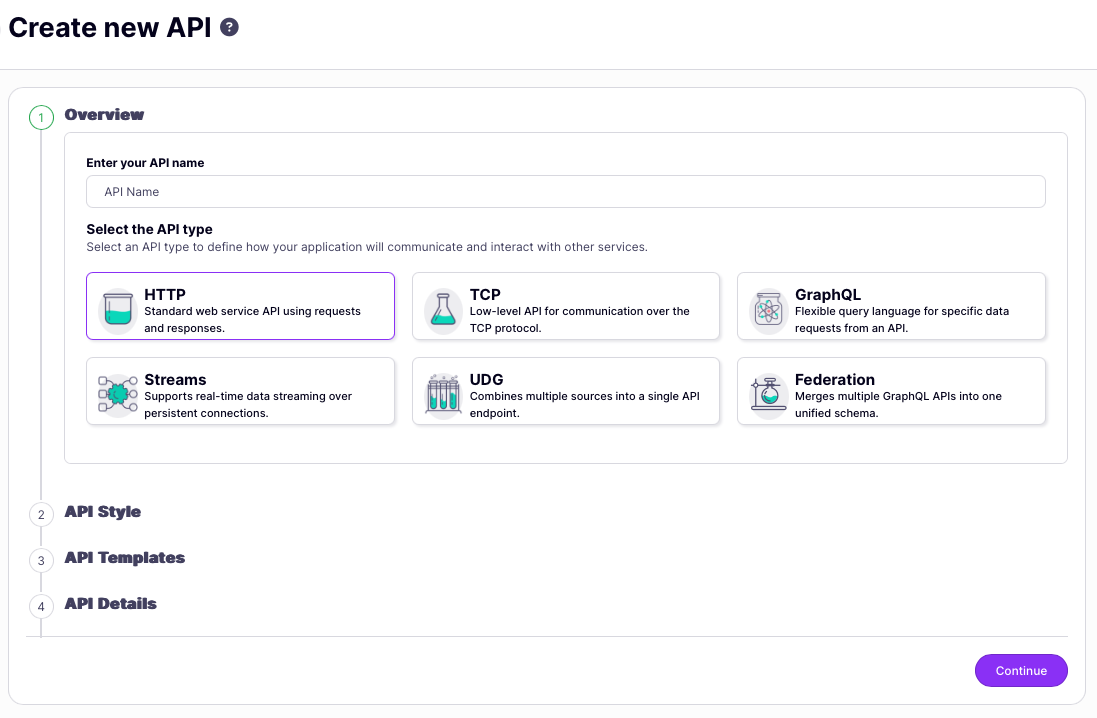Click the TCP beaker icon
1097x718 pixels.
pyautogui.click(x=442, y=310)
